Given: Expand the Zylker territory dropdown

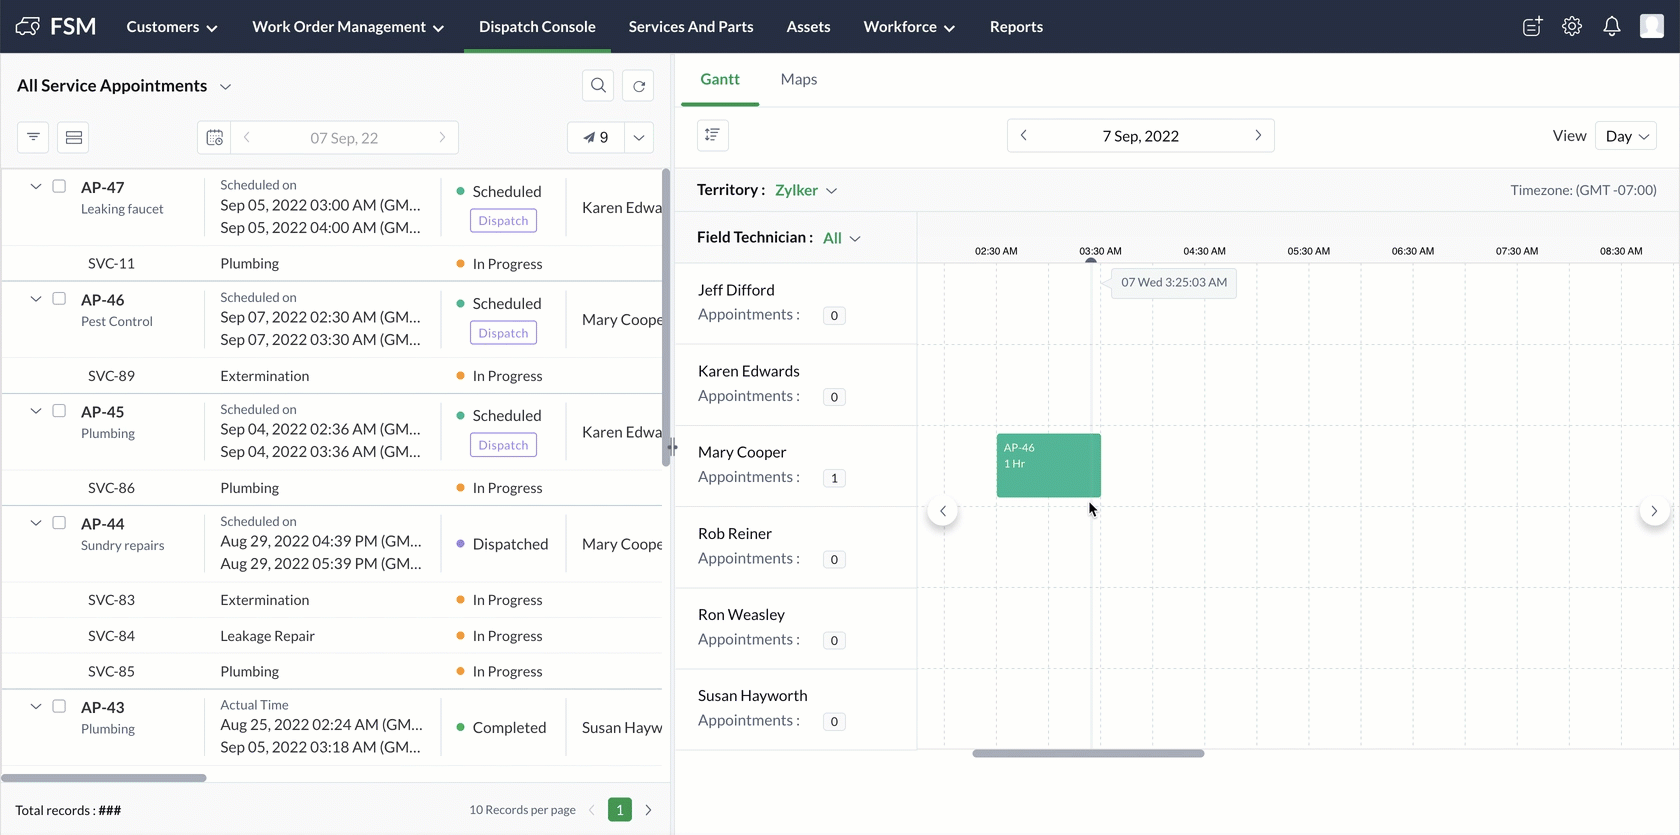Looking at the screenshot, I should click(x=806, y=190).
